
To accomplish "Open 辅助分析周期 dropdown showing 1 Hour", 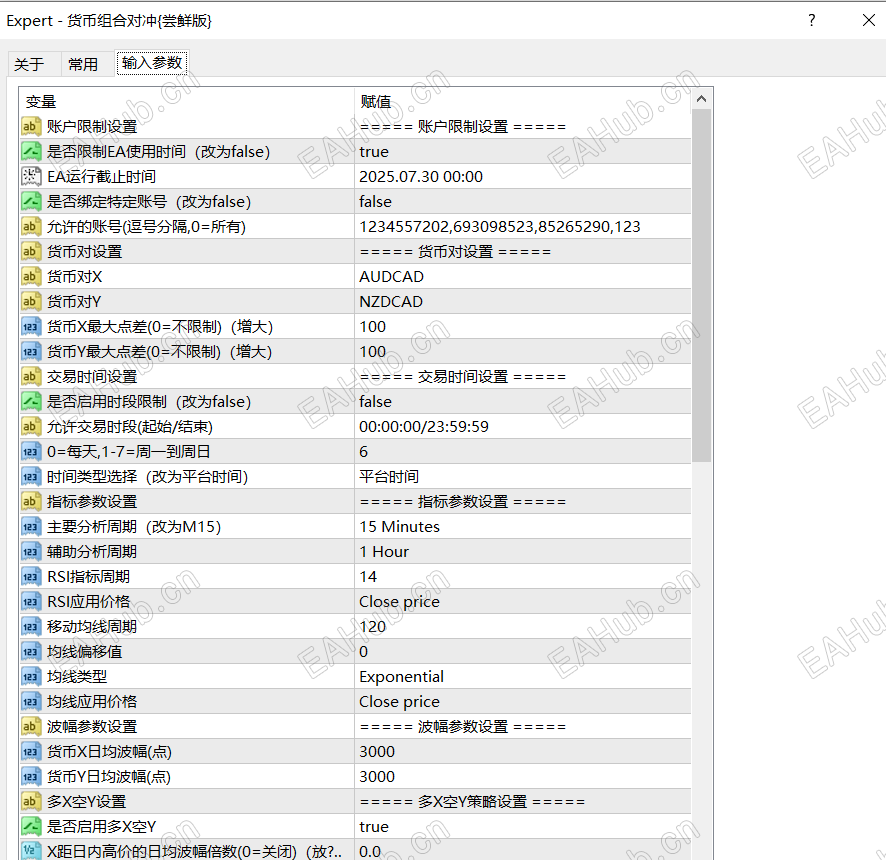I will click(523, 551).
